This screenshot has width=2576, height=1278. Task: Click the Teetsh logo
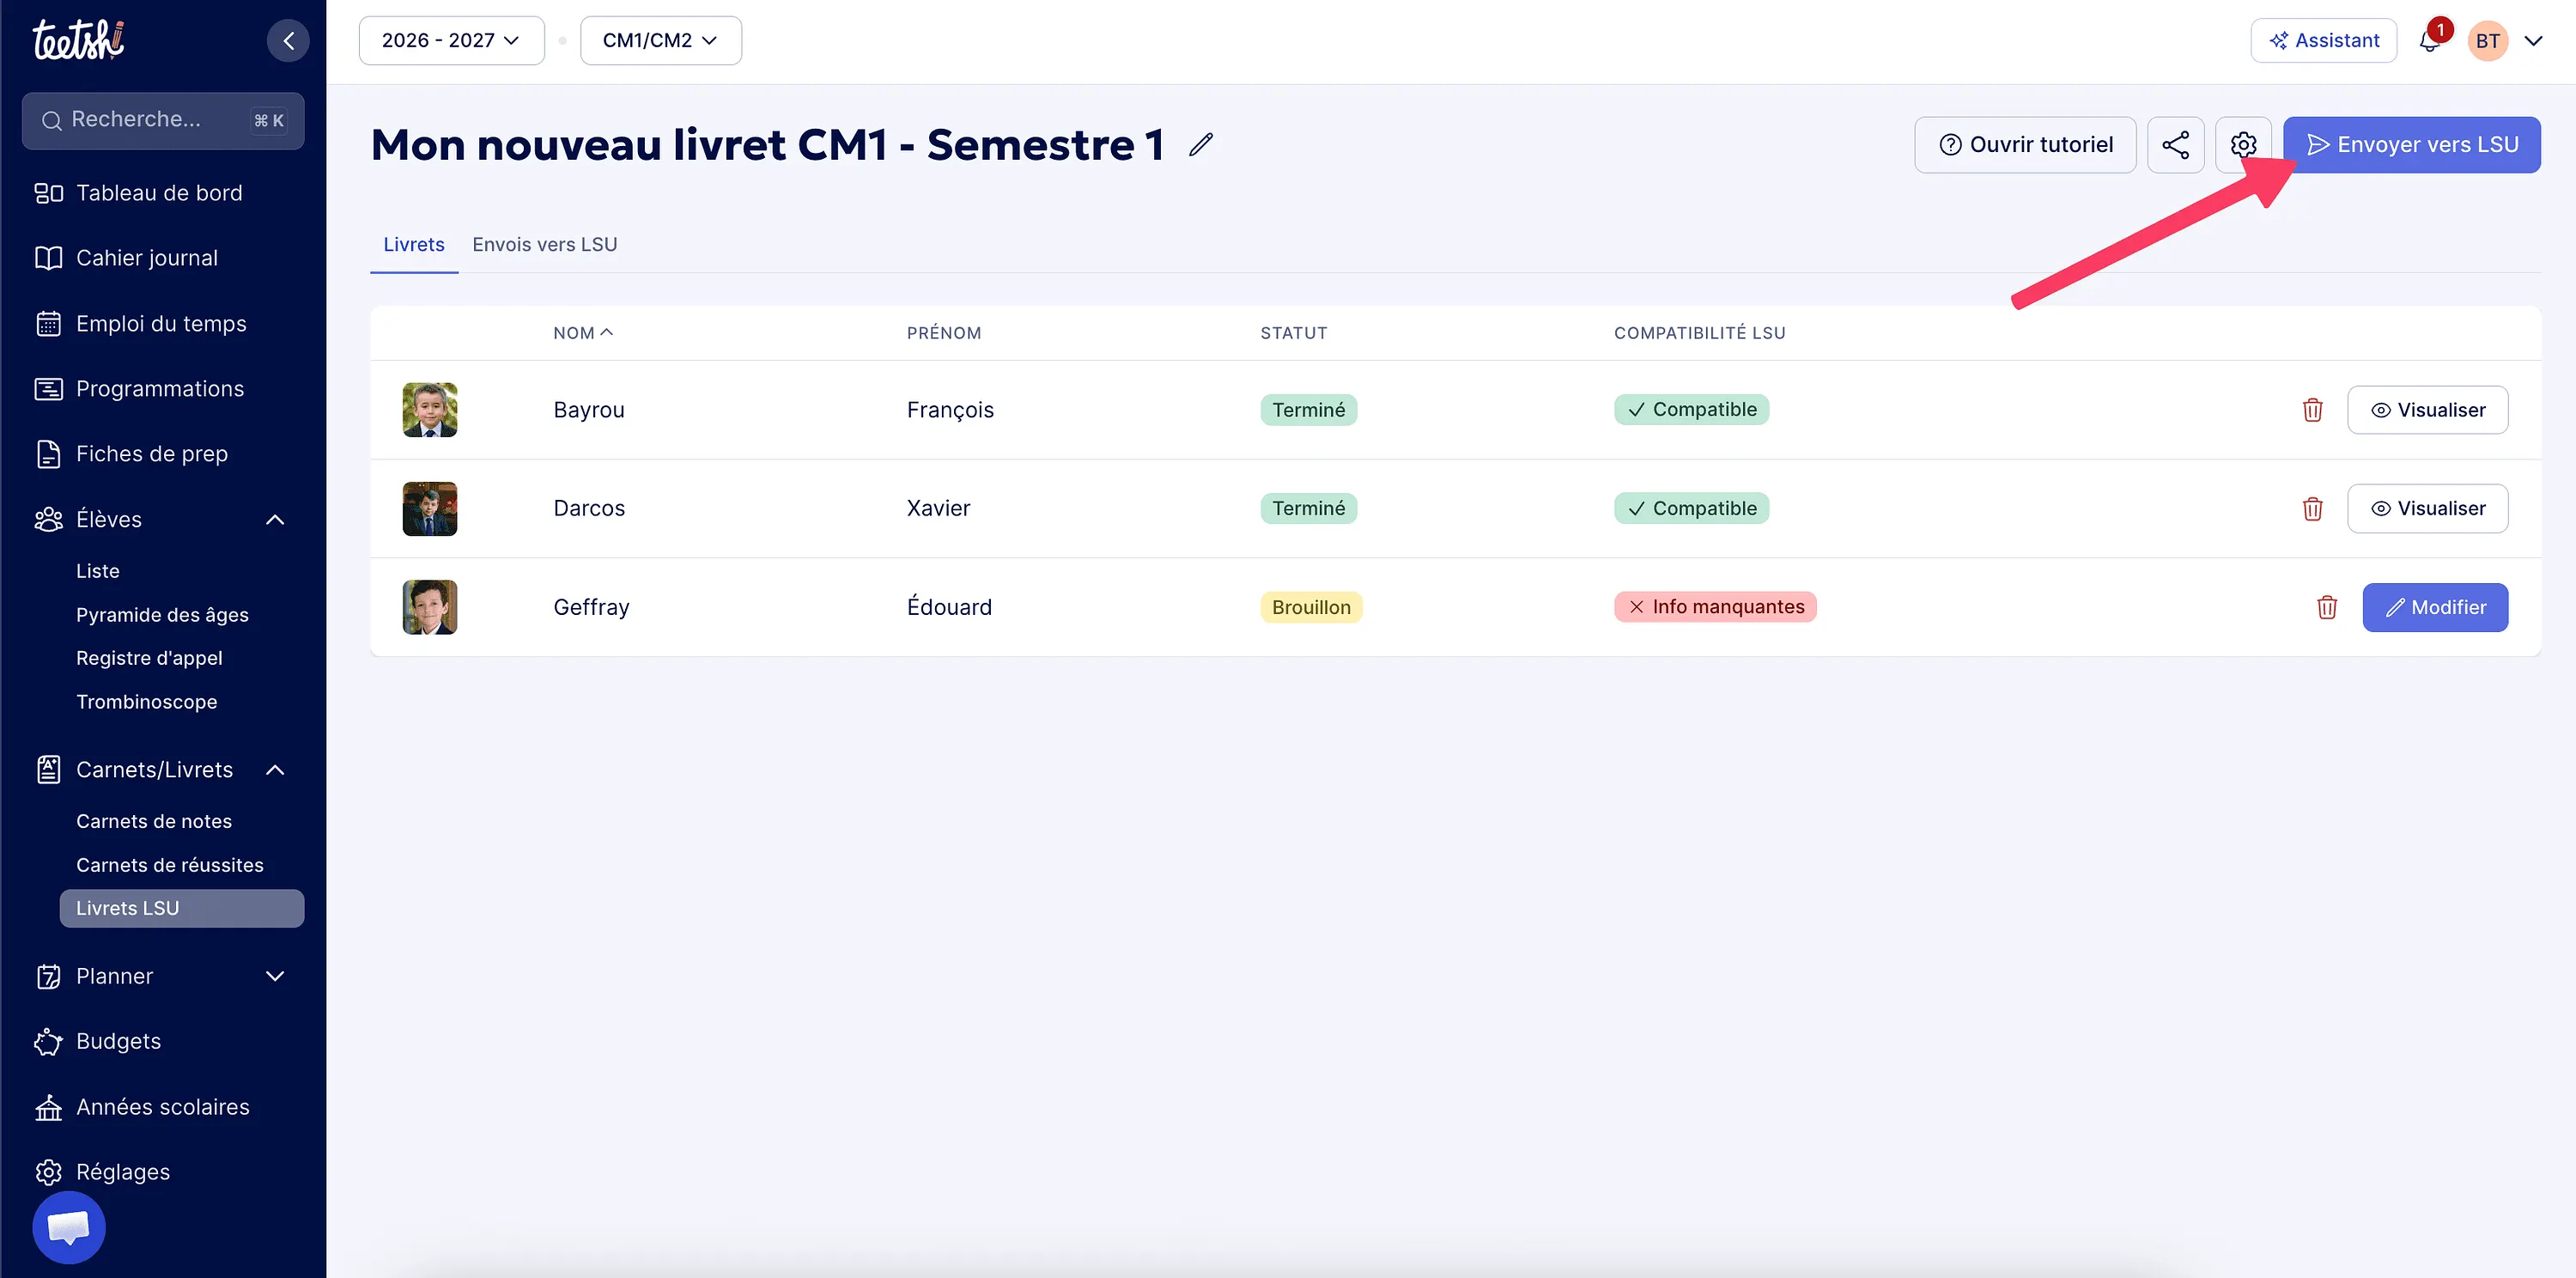[78, 41]
